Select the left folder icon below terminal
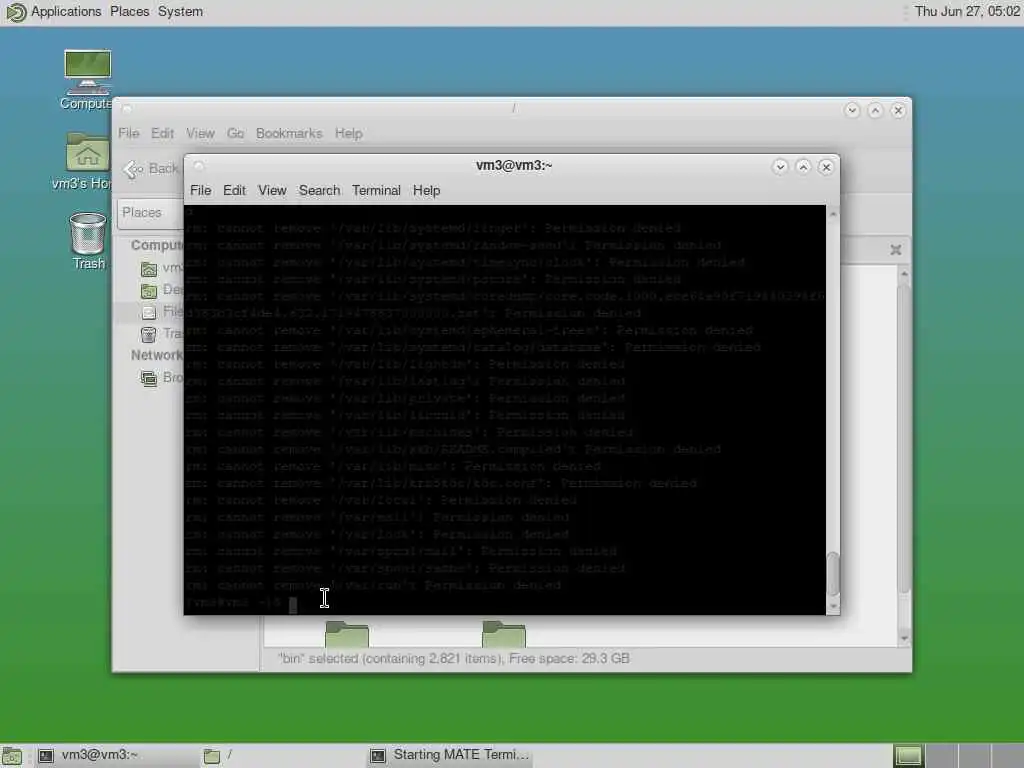Viewport: 1024px width, 768px height. point(347,633)
